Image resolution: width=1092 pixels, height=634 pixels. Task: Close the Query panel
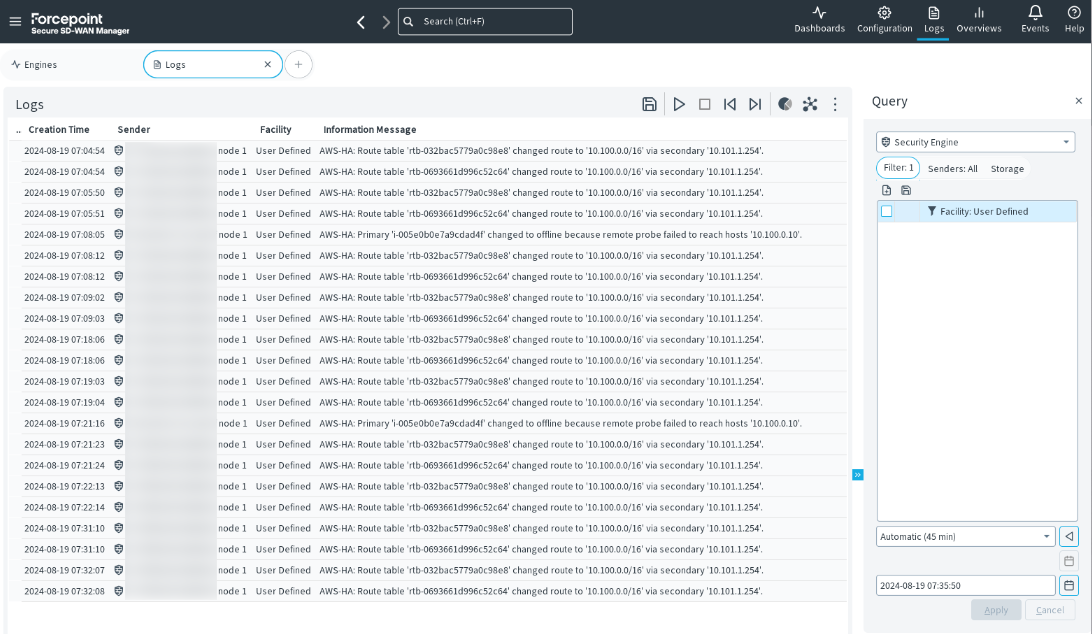click(1079, 101)
